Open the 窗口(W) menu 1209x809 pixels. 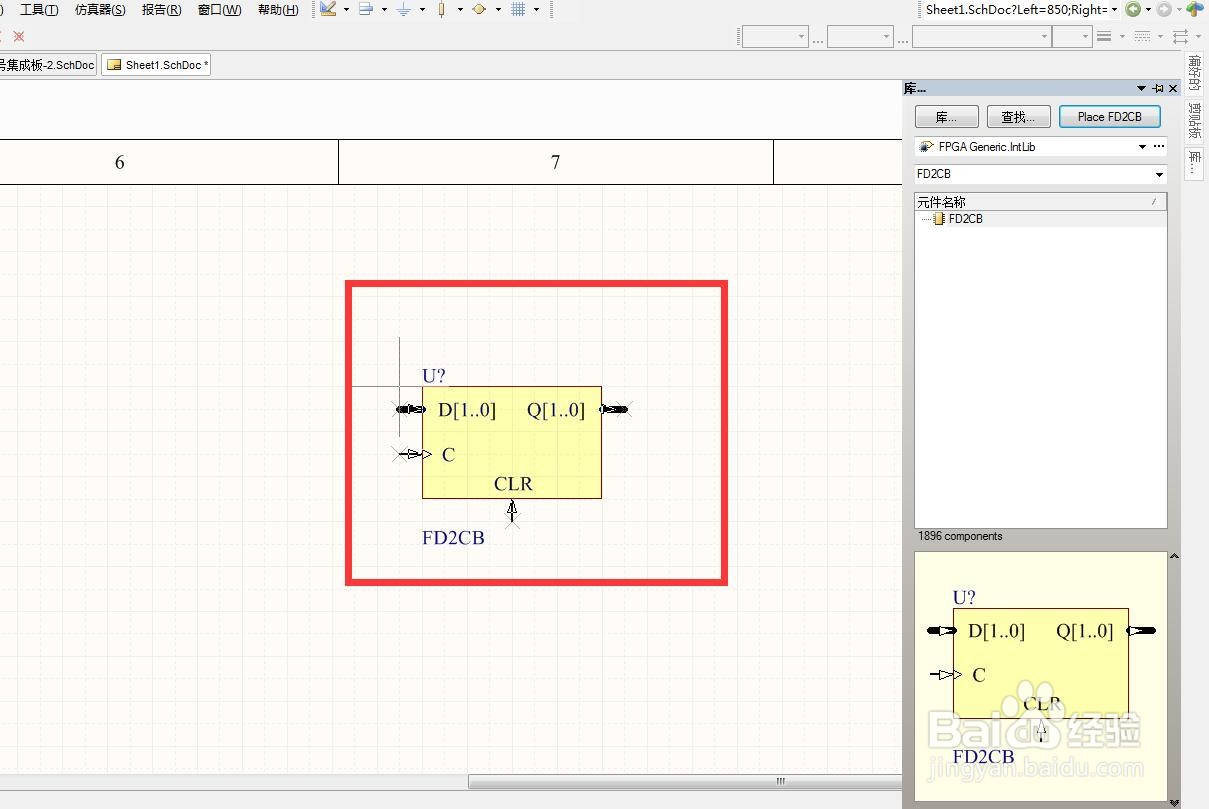[x=220, y=10]
